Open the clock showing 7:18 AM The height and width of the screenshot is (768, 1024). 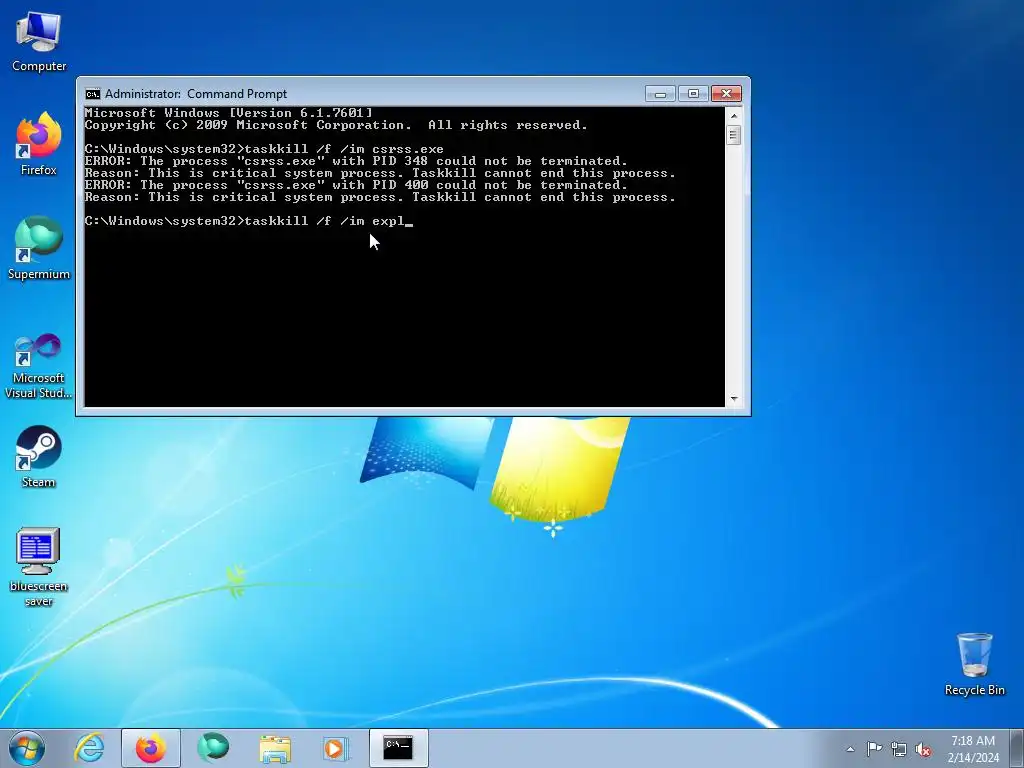(x=973, y=749)
